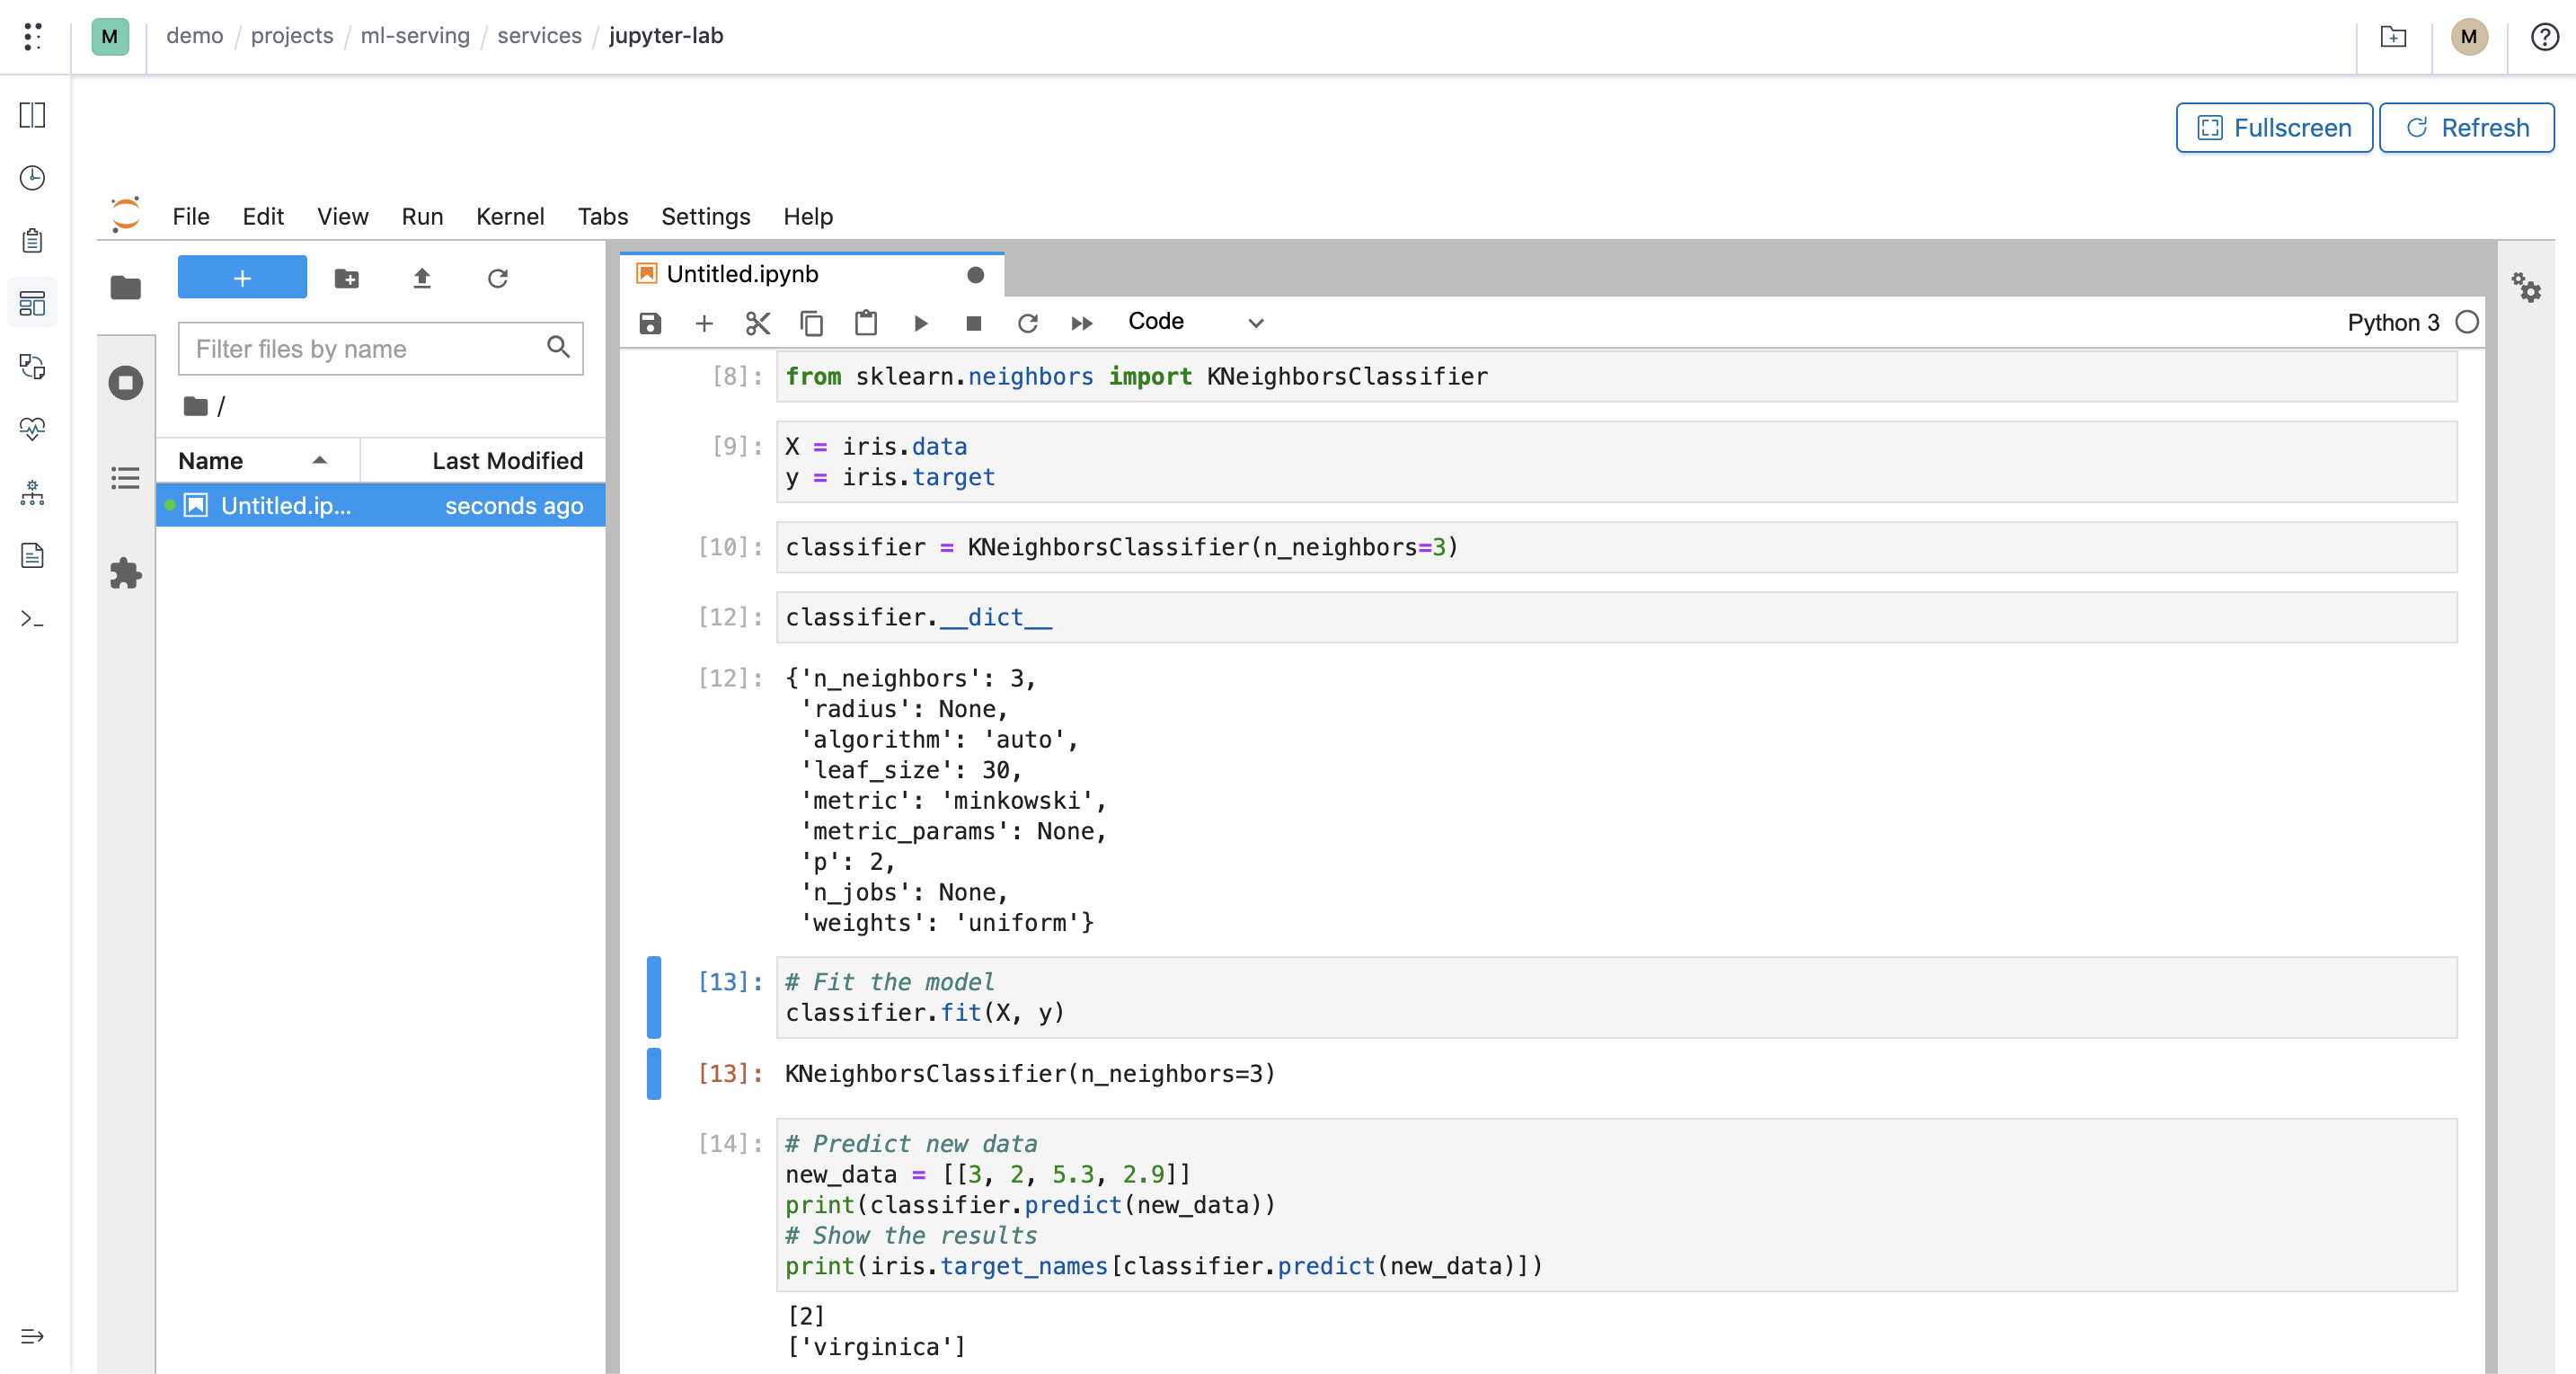2576x1374 pixels.
Task: Open the Help menu
Action: point(808,216)
